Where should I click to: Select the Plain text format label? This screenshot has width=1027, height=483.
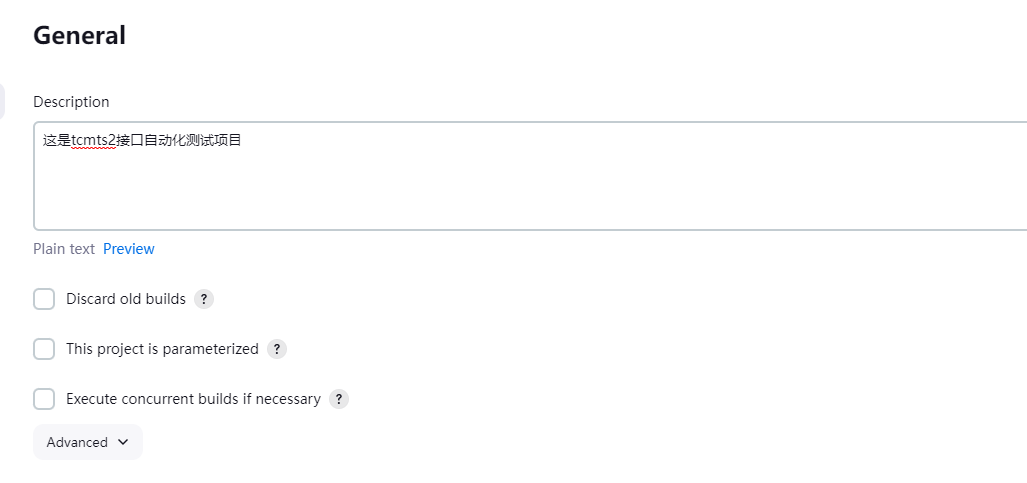pyautogui.click(x=64, y=249)
